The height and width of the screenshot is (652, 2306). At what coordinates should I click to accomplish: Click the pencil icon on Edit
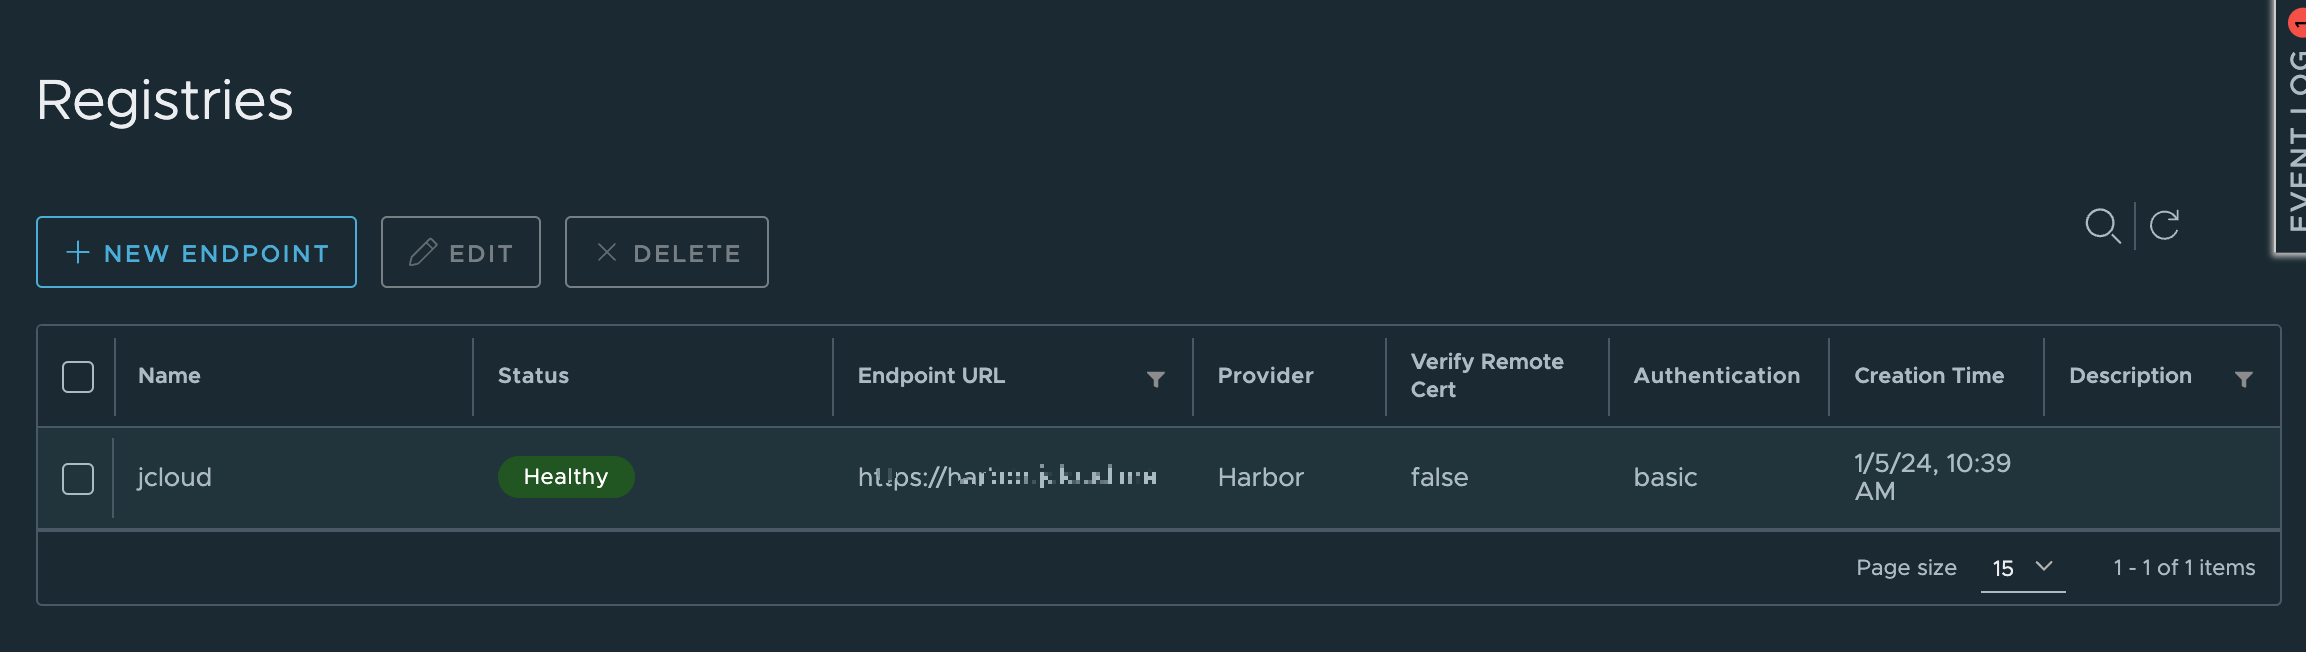pos(423,252)
